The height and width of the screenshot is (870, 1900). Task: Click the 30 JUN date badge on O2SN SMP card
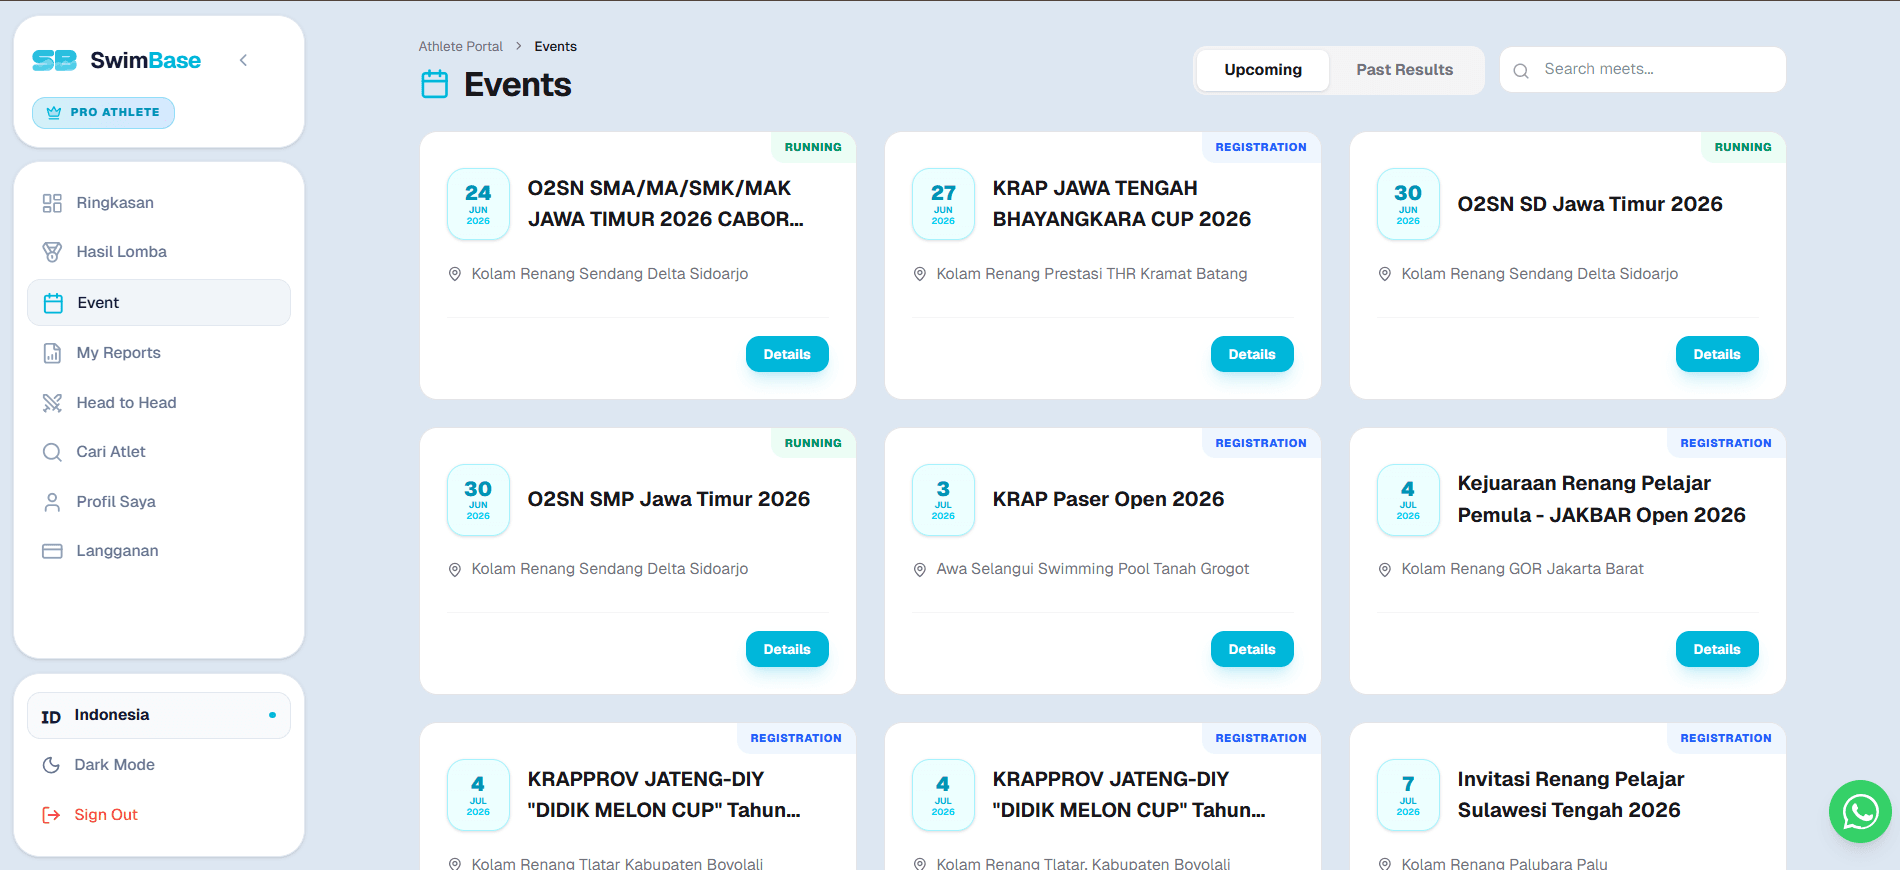click(x=478, y=500)
